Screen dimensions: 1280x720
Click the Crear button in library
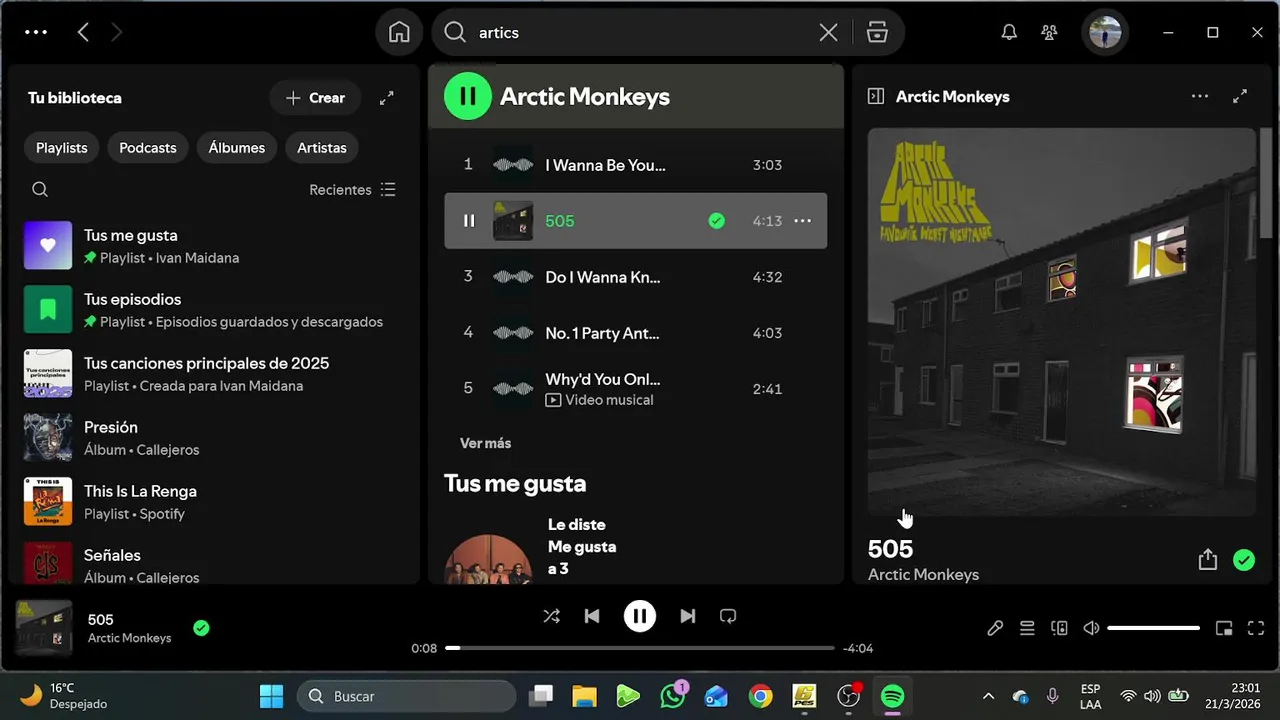pyautogui.click(x=315, y=97)
